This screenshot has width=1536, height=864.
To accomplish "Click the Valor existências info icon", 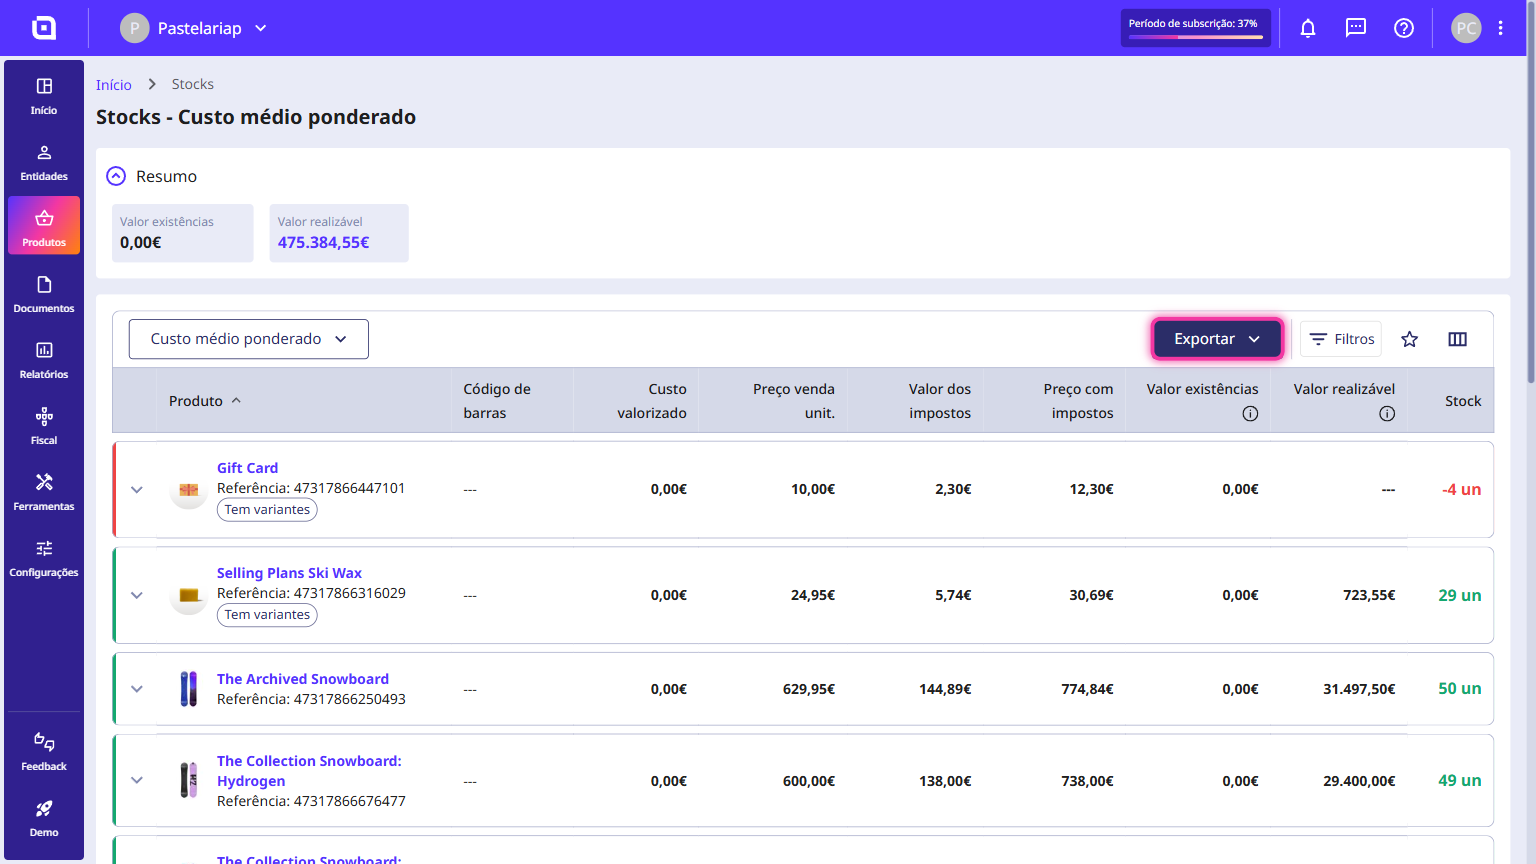I will tap(1250, 413).
